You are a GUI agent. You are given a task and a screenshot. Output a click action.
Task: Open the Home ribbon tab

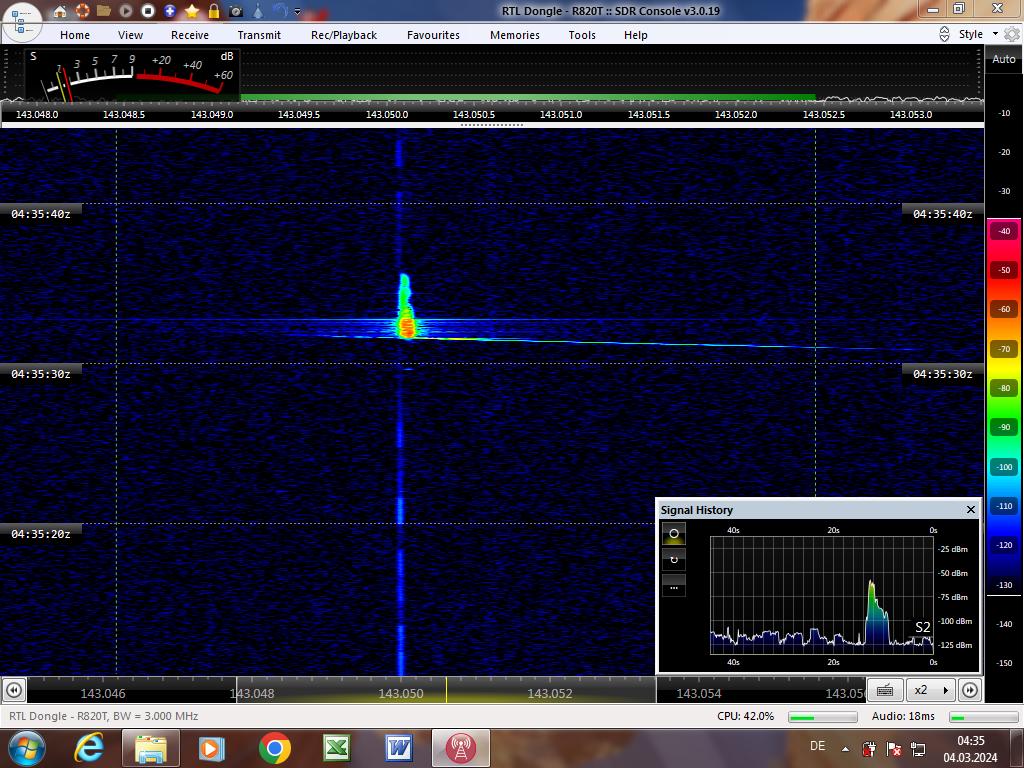75,35
